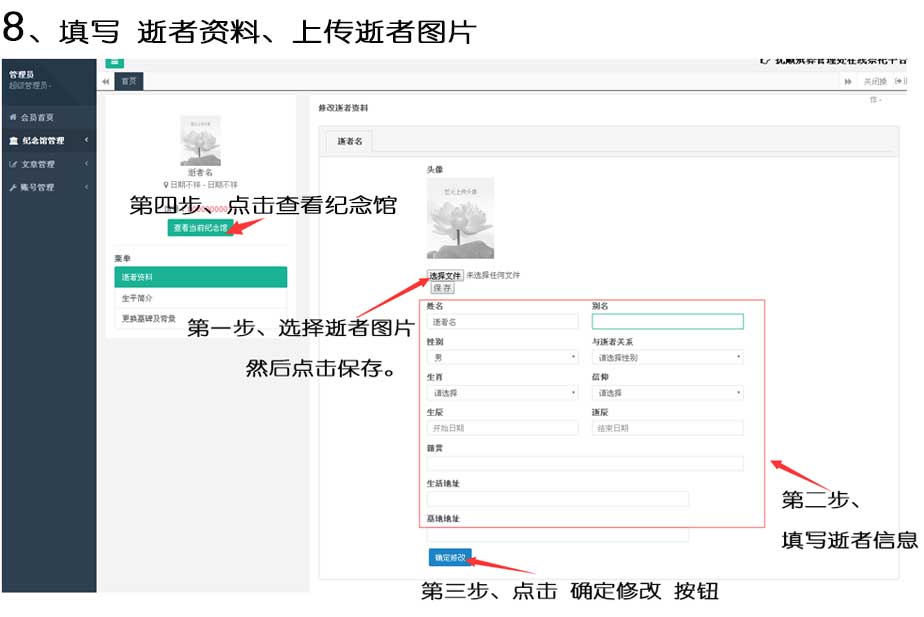This screenshot has height=617, width=924.
Task: Open the 性别 gender dropdown
Action: (x=502, y=357)
